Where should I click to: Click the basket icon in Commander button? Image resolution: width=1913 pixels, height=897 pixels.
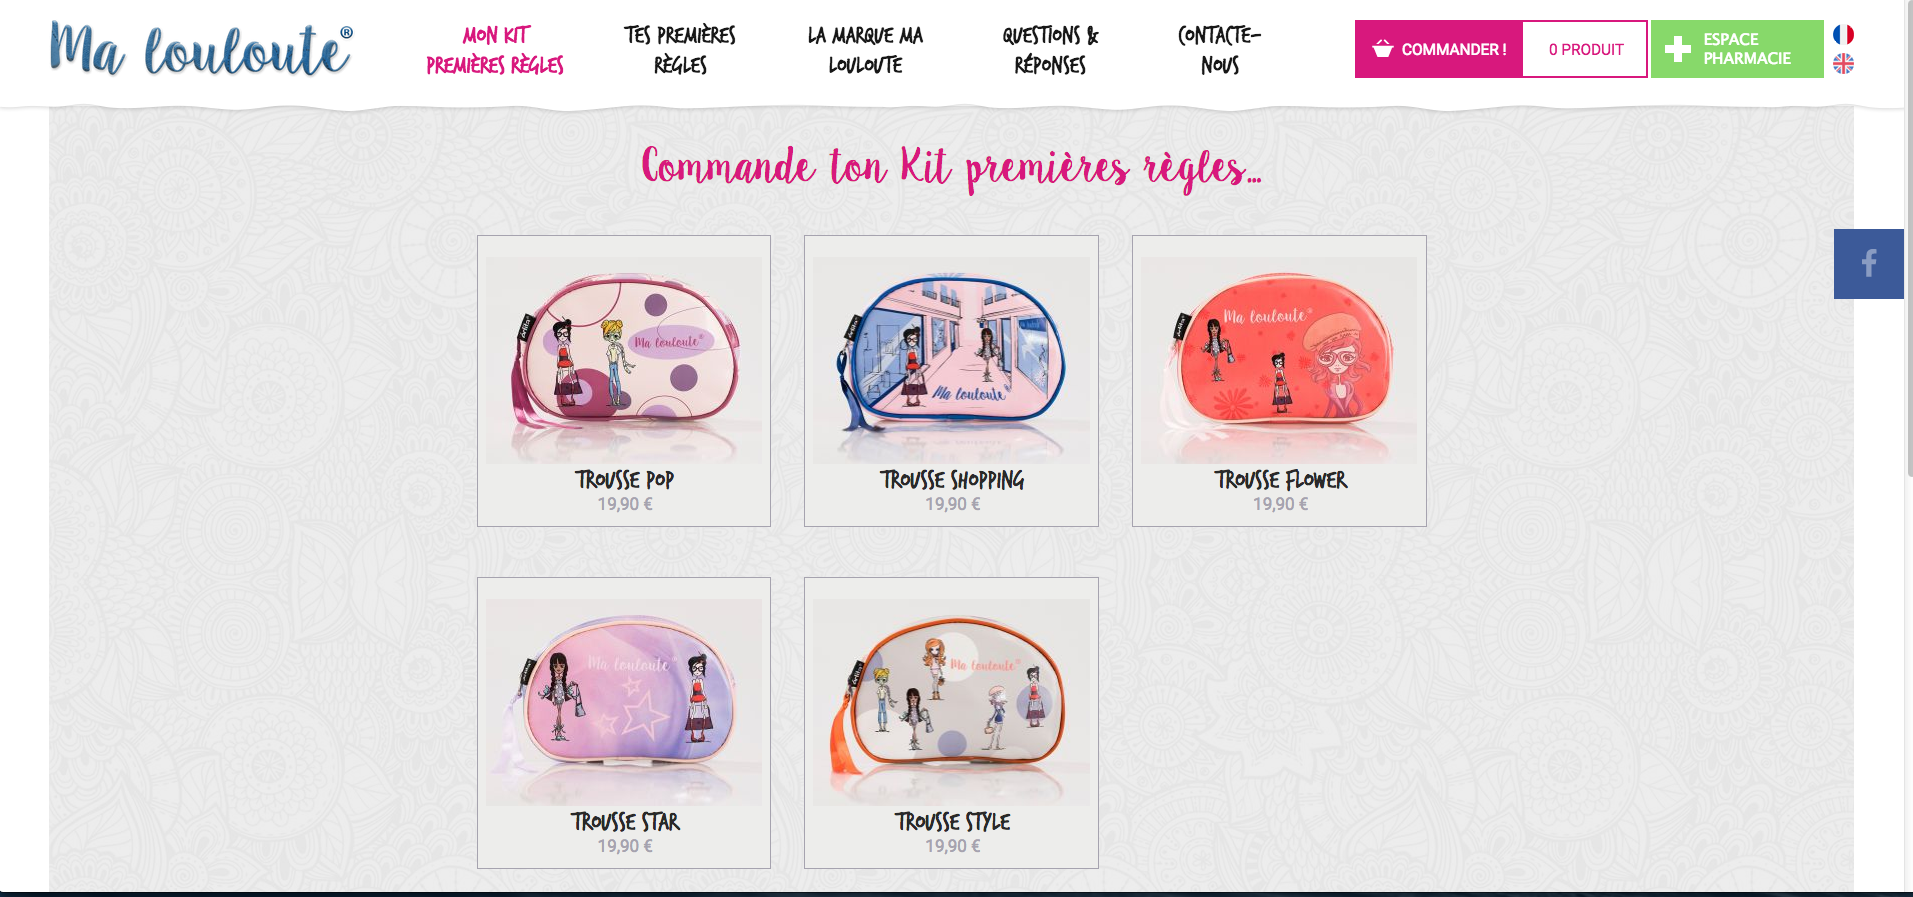1383,49
